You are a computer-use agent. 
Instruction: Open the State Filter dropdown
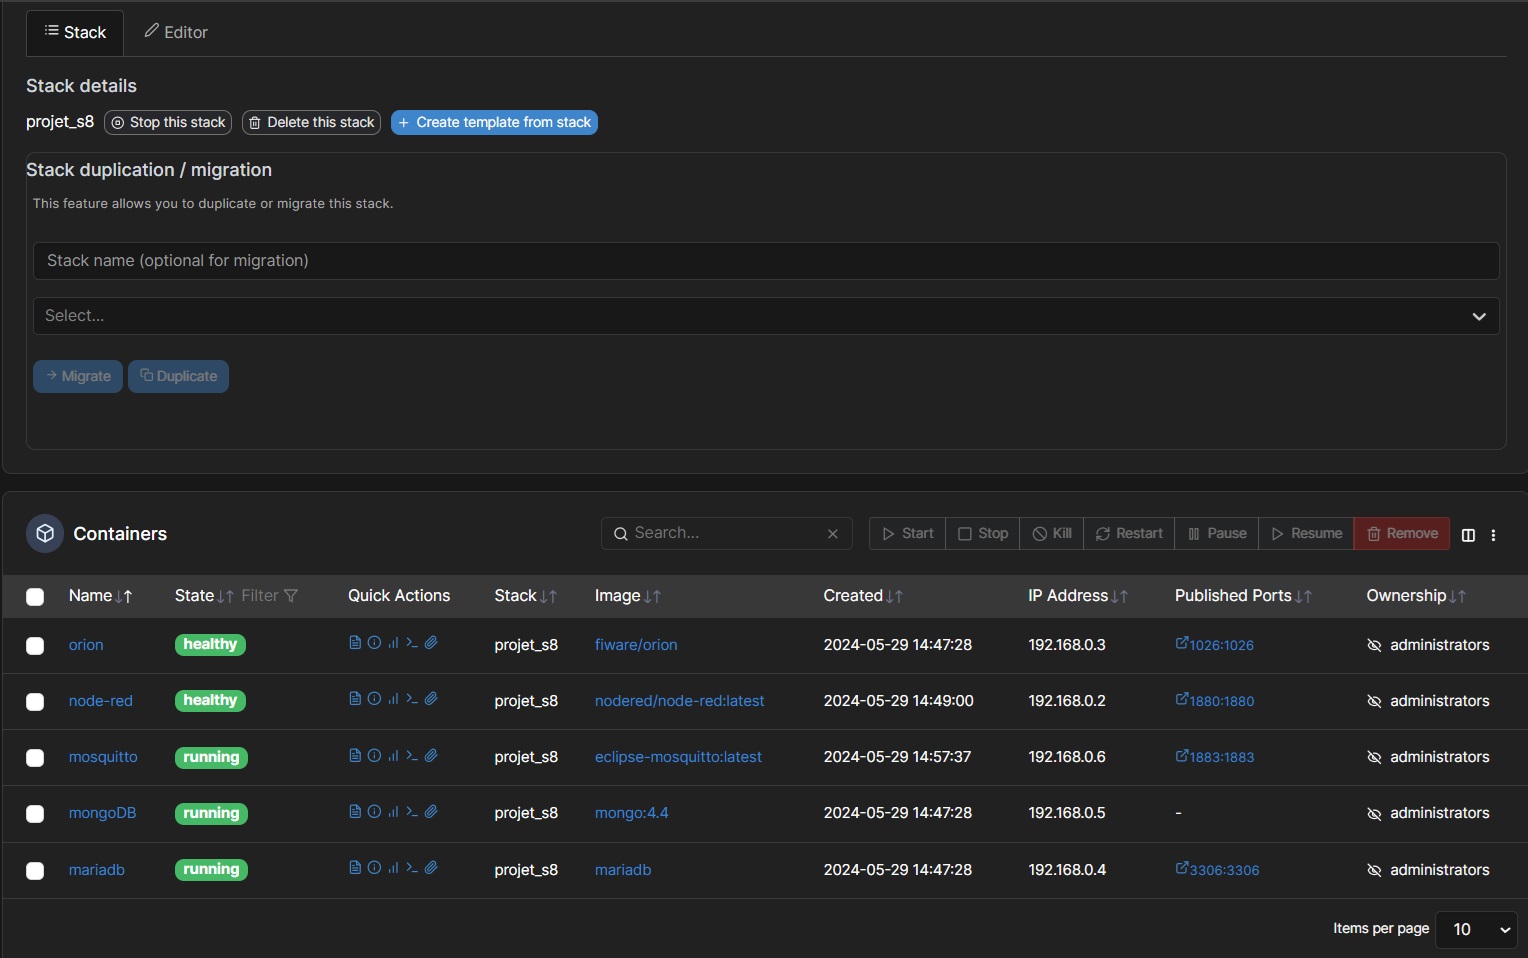(270, 596)
